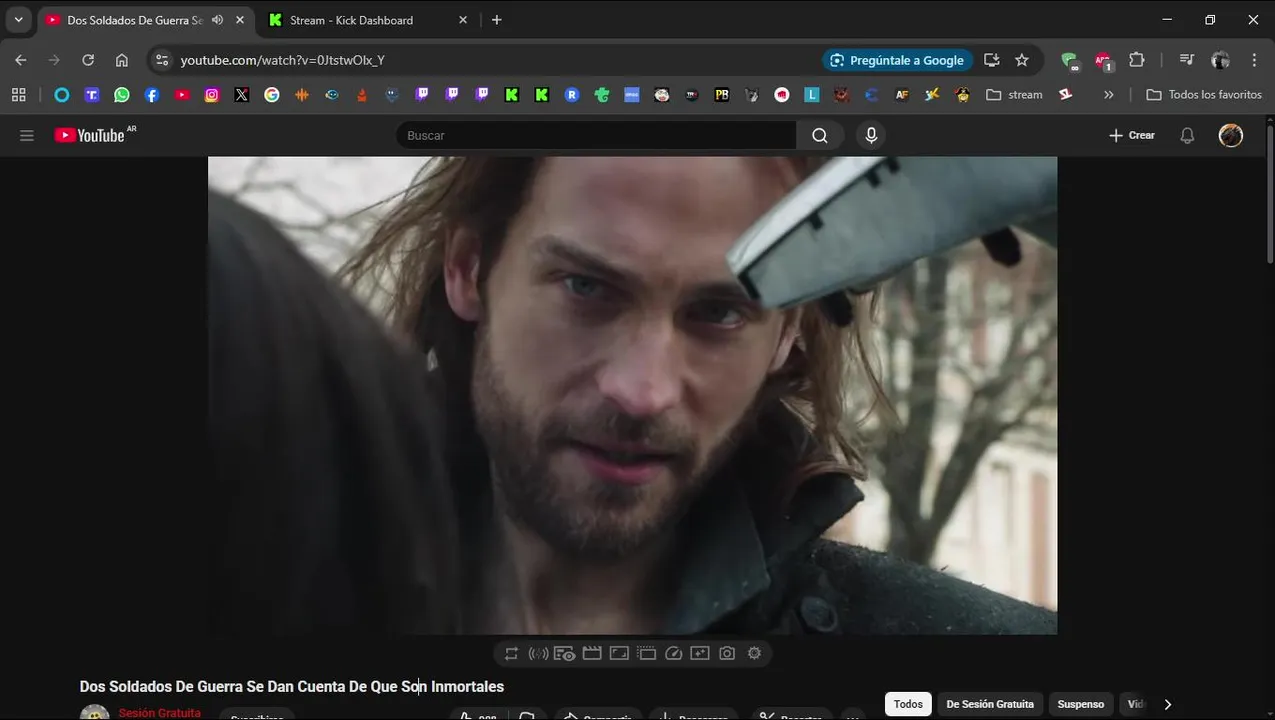
Task: Click the resize player rectangle icon below the video
Action: click(x=619, y=654)
